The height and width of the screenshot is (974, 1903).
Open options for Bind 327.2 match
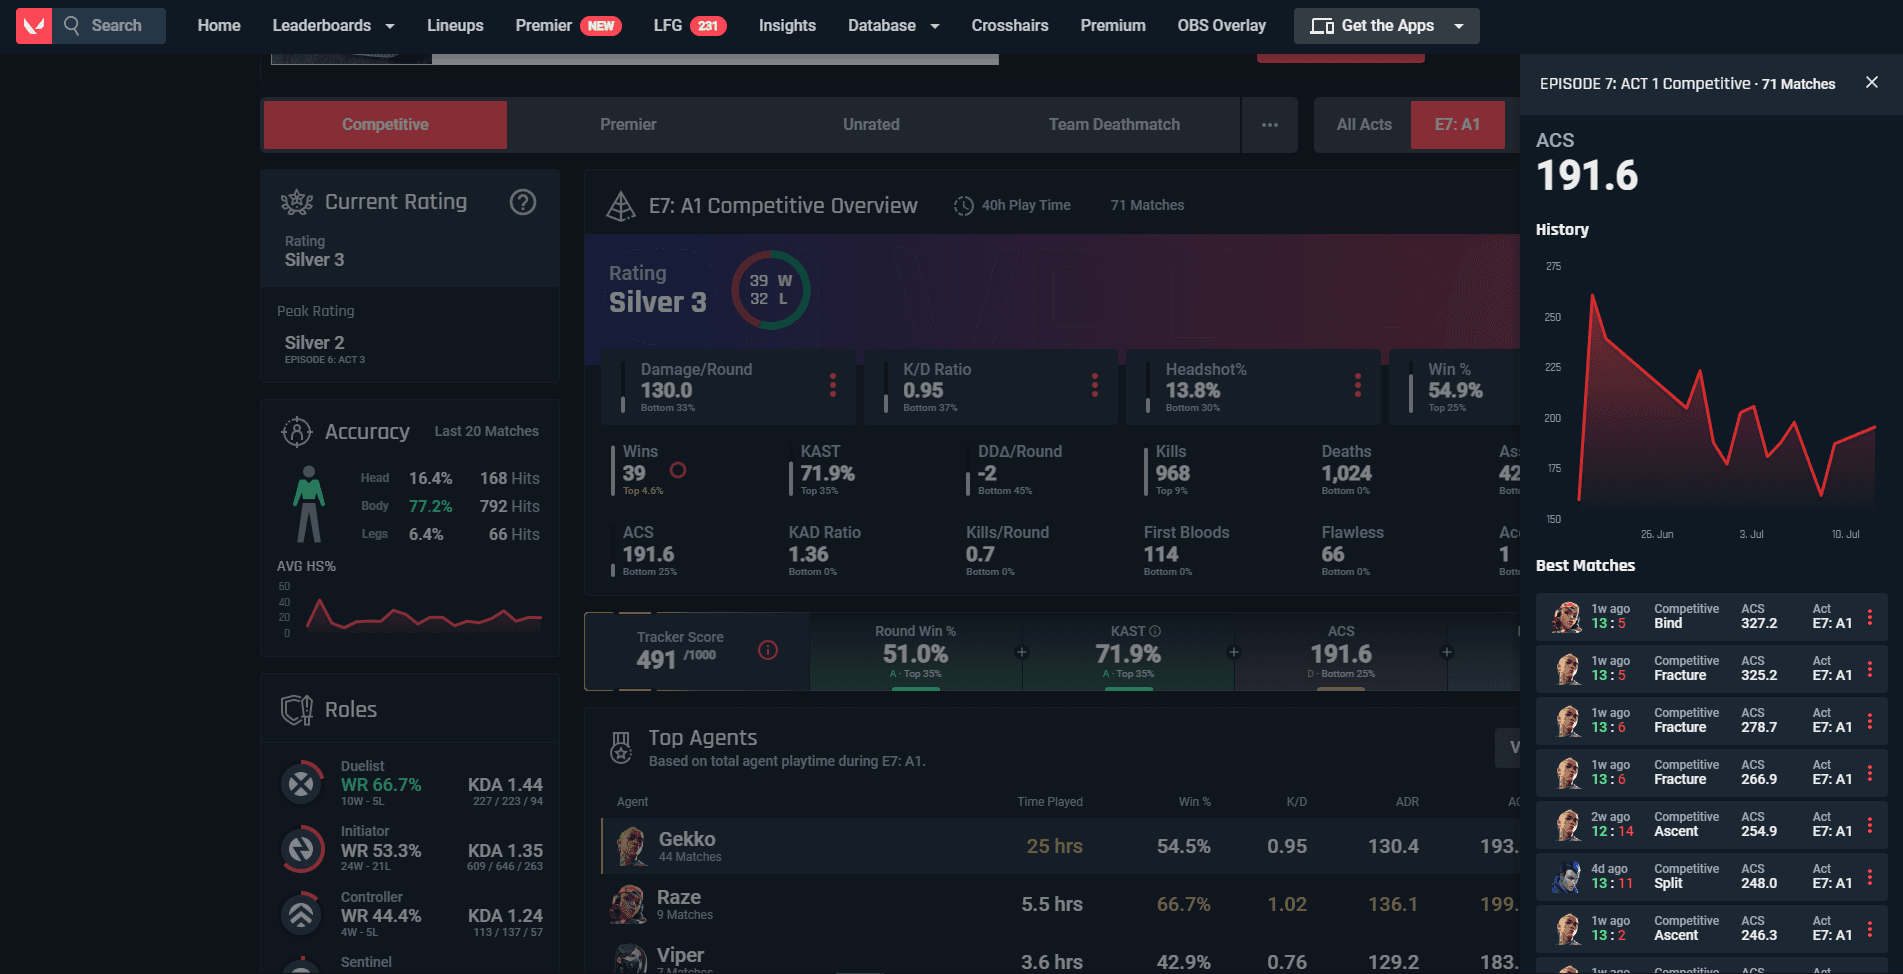pos(1869,617)
